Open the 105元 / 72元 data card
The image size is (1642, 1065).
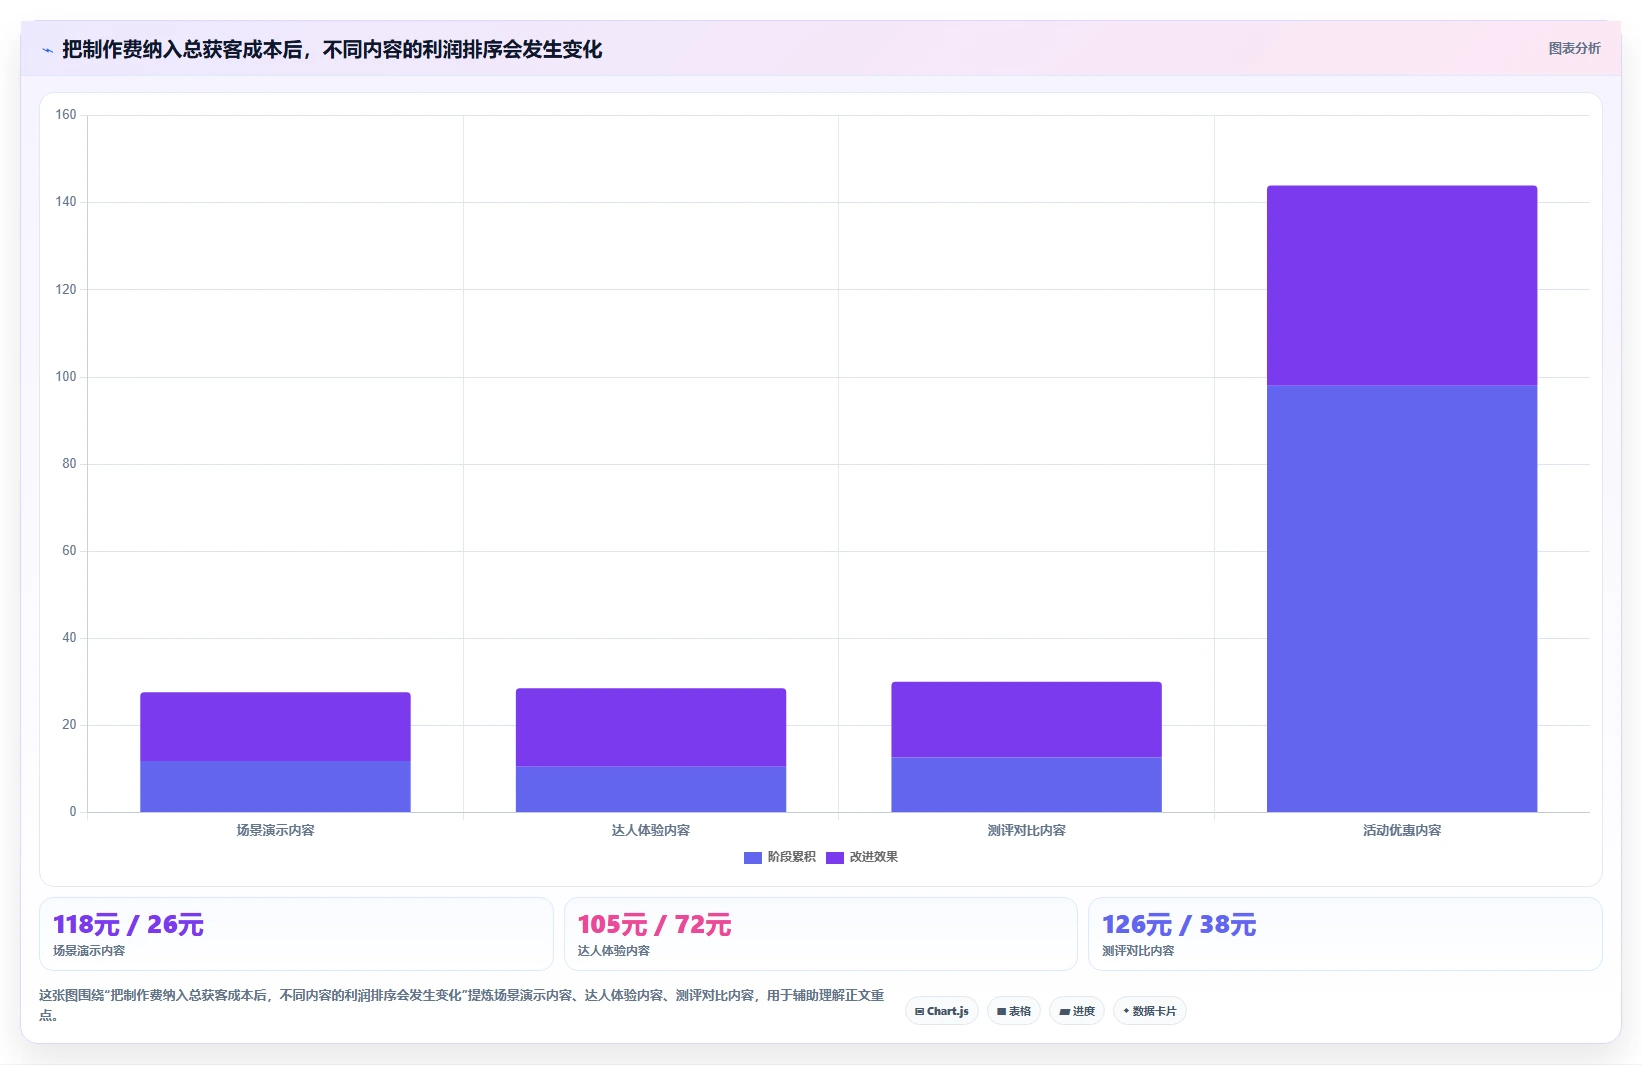[821, 934]
